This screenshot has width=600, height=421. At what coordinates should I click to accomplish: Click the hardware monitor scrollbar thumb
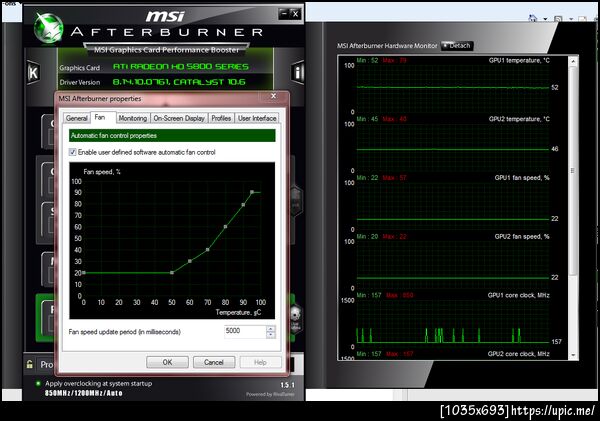point(573,170)
